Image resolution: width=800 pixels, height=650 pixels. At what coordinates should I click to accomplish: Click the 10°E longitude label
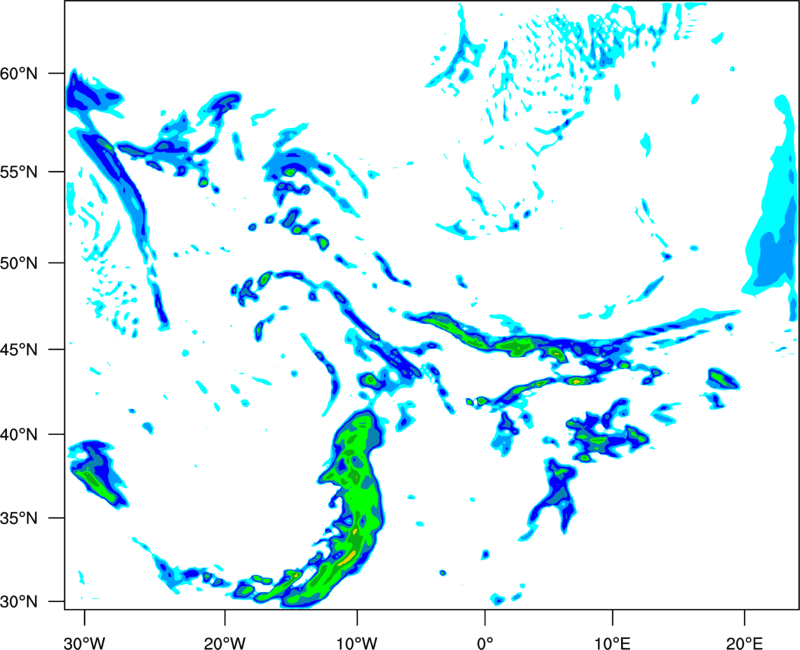click(x=612, y=643)
